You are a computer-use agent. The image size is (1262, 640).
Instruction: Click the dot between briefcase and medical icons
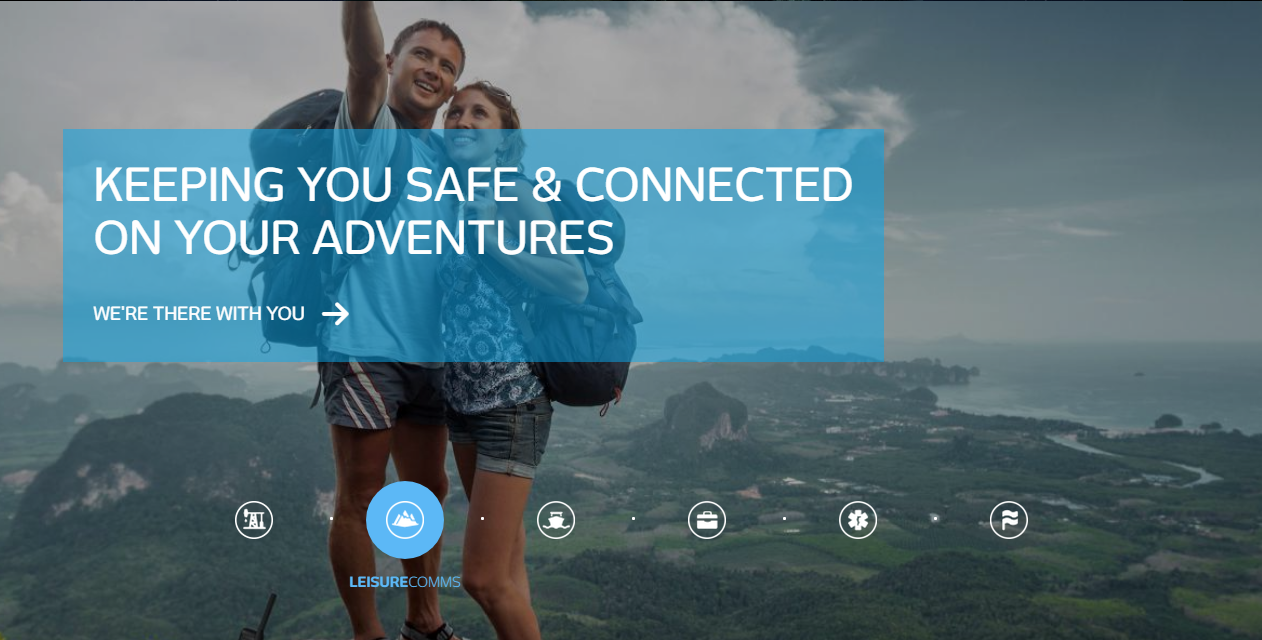(x=784, y=519)
